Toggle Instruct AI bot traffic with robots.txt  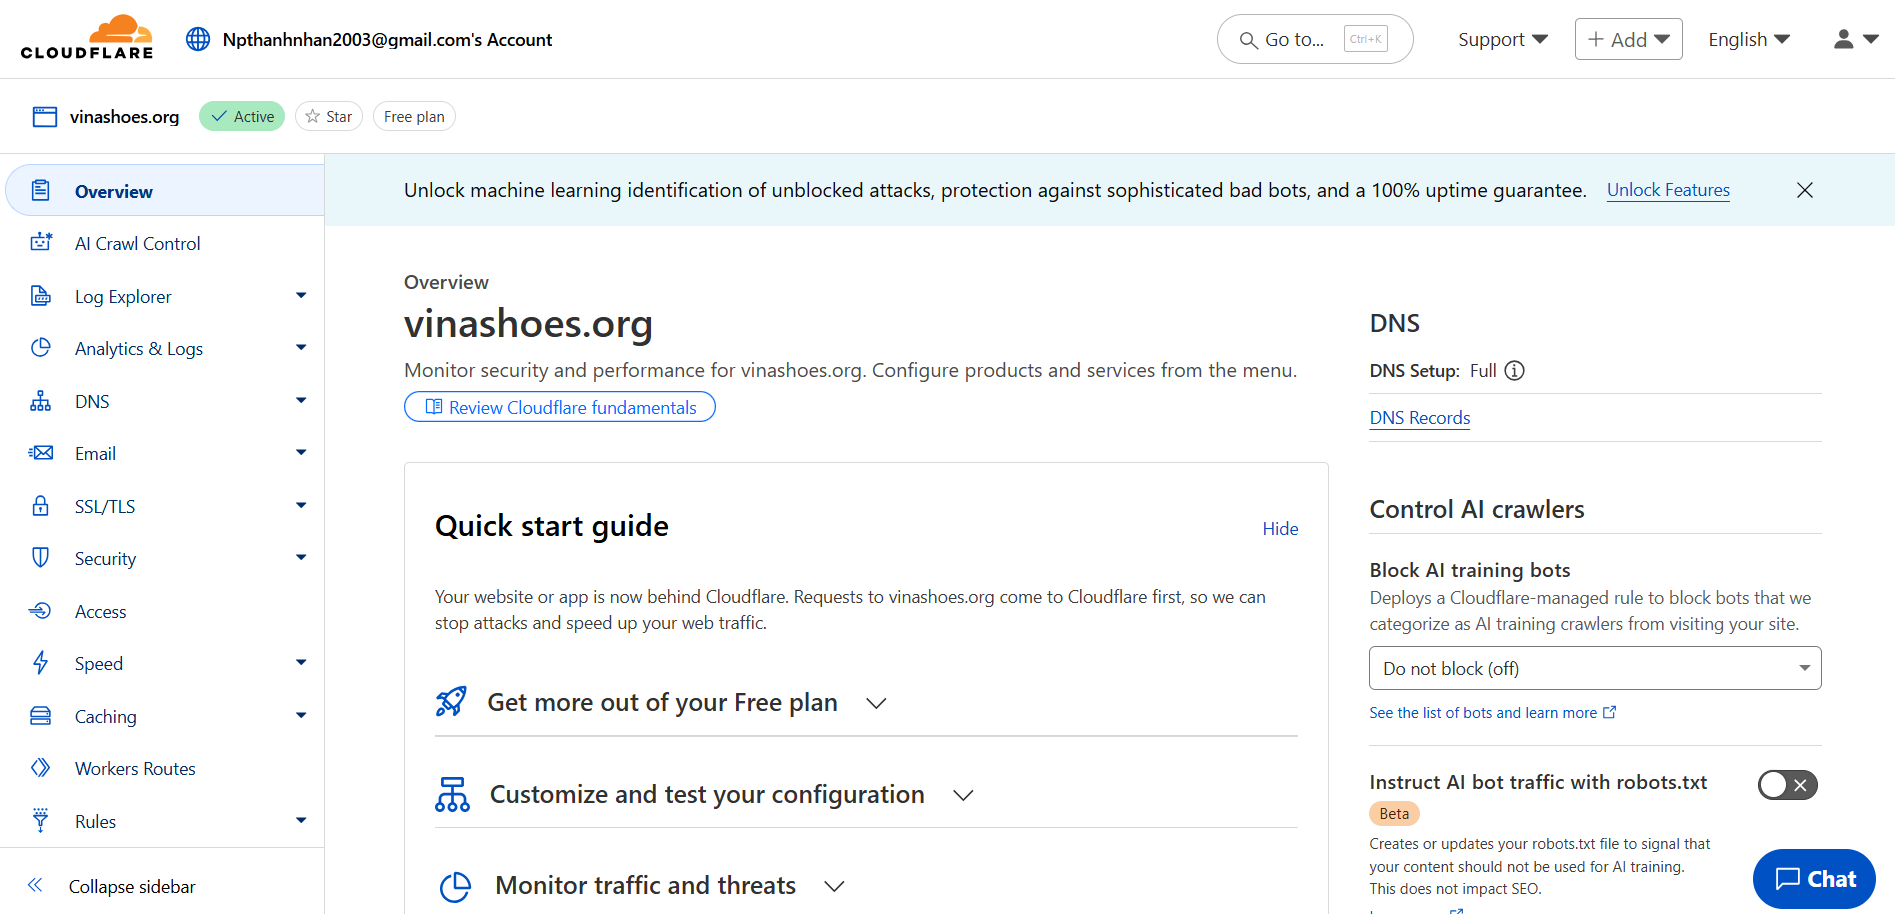click(1787, 785)
